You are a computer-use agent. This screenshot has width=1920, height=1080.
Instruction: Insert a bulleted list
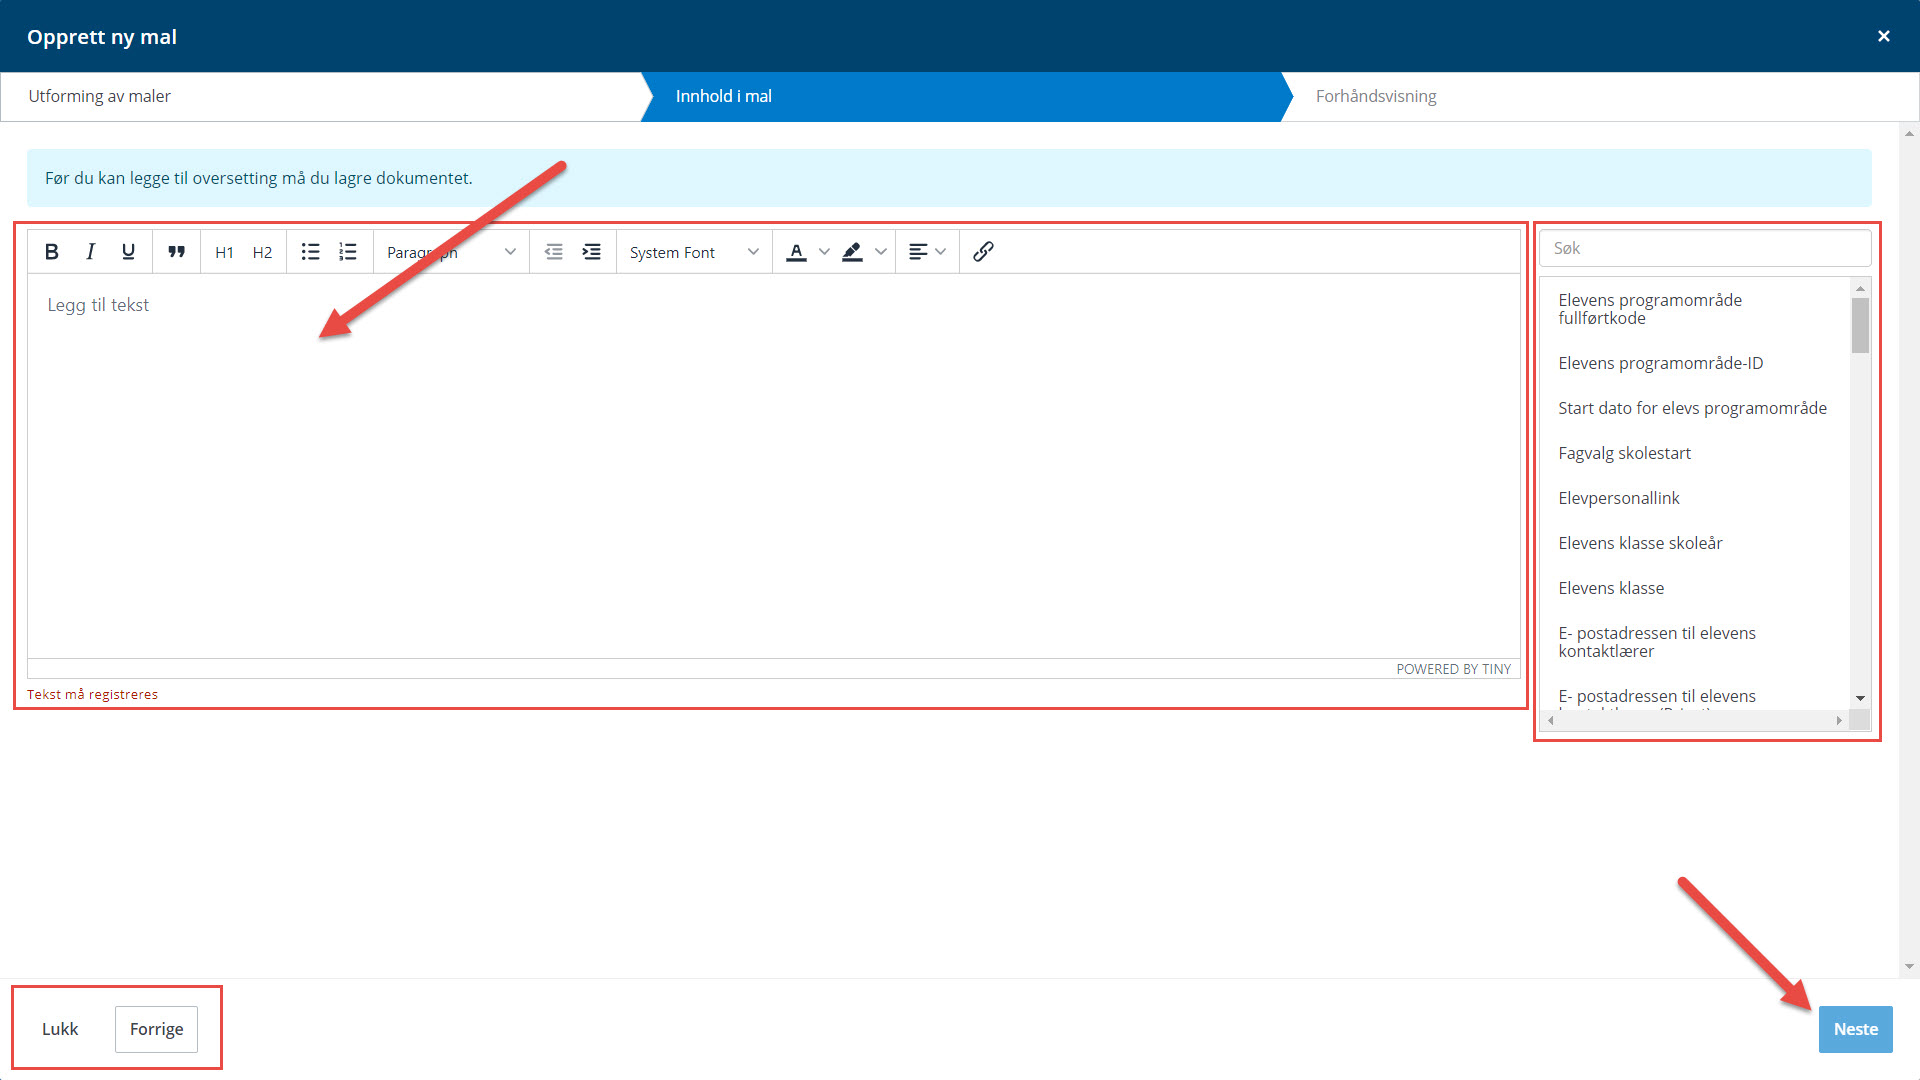tap(310, 252)
